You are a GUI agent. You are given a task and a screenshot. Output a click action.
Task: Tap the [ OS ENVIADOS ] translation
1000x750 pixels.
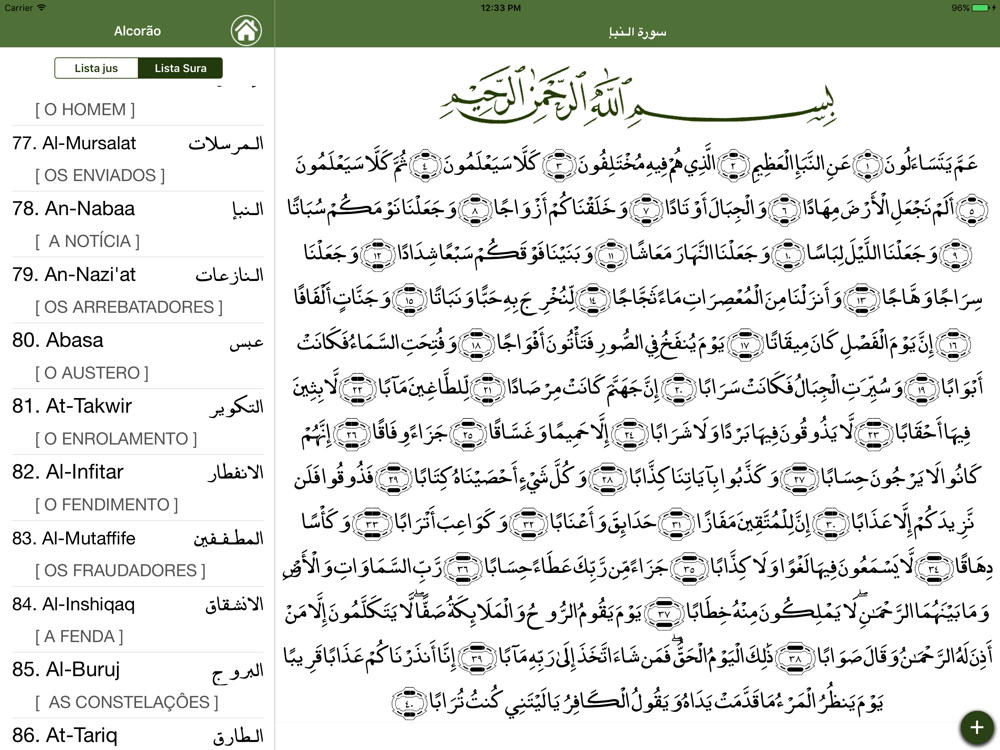click(100, 175)
